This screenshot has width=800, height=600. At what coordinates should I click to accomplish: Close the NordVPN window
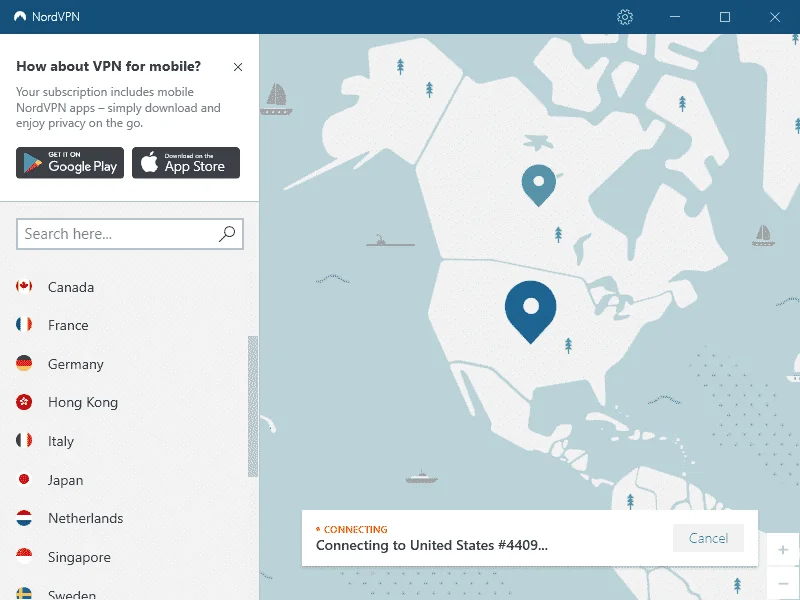pos(774,17)
